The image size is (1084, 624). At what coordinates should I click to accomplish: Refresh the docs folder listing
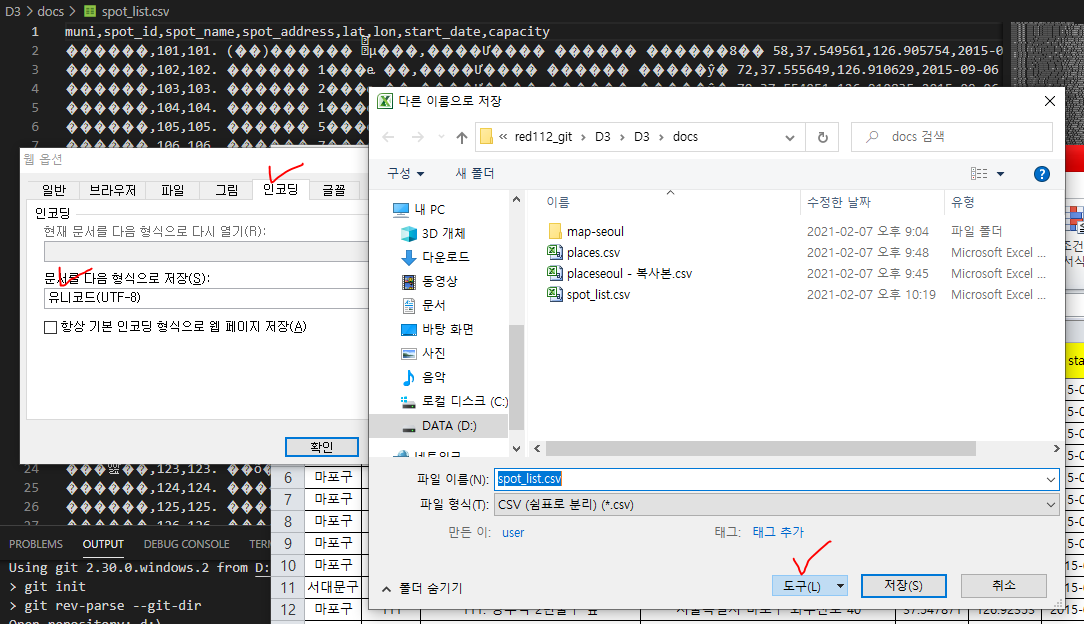[x=823, y=137]
